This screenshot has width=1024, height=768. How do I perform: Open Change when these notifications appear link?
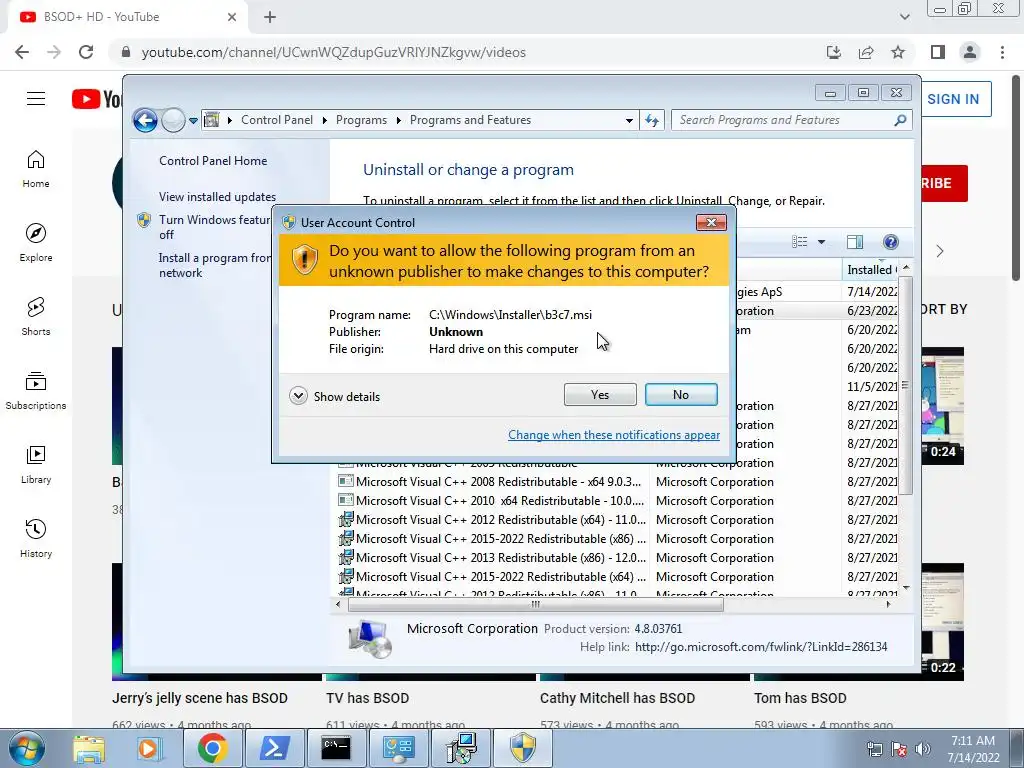click(614, 435)
